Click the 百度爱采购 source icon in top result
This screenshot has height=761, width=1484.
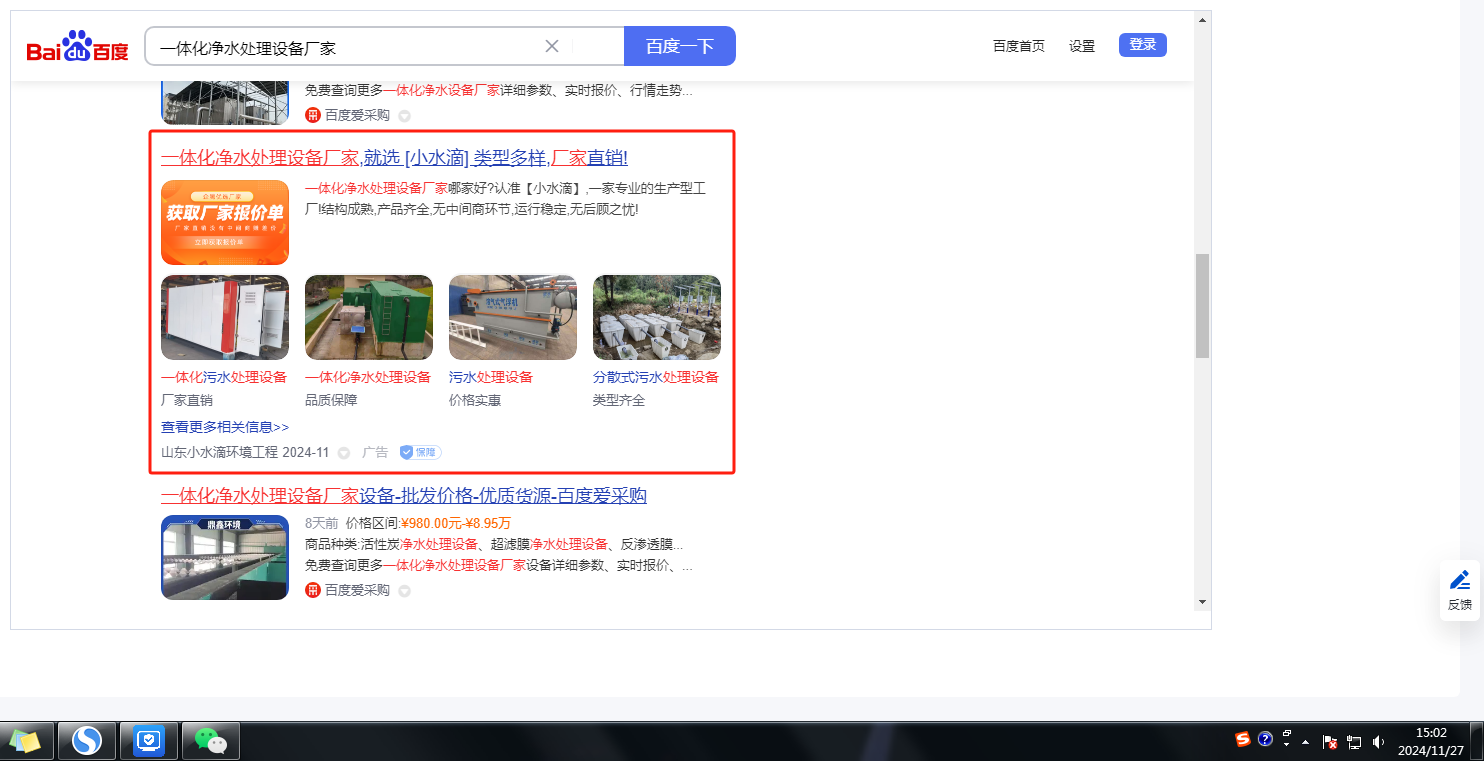click(x=313, y=115)
